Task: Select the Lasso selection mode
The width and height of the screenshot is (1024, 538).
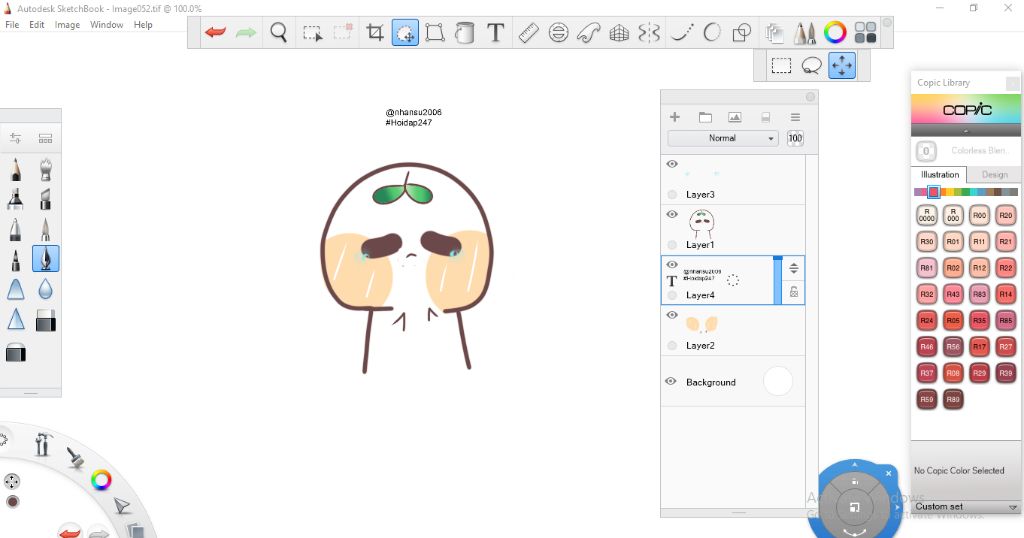Action: click(x=812, y=66)
